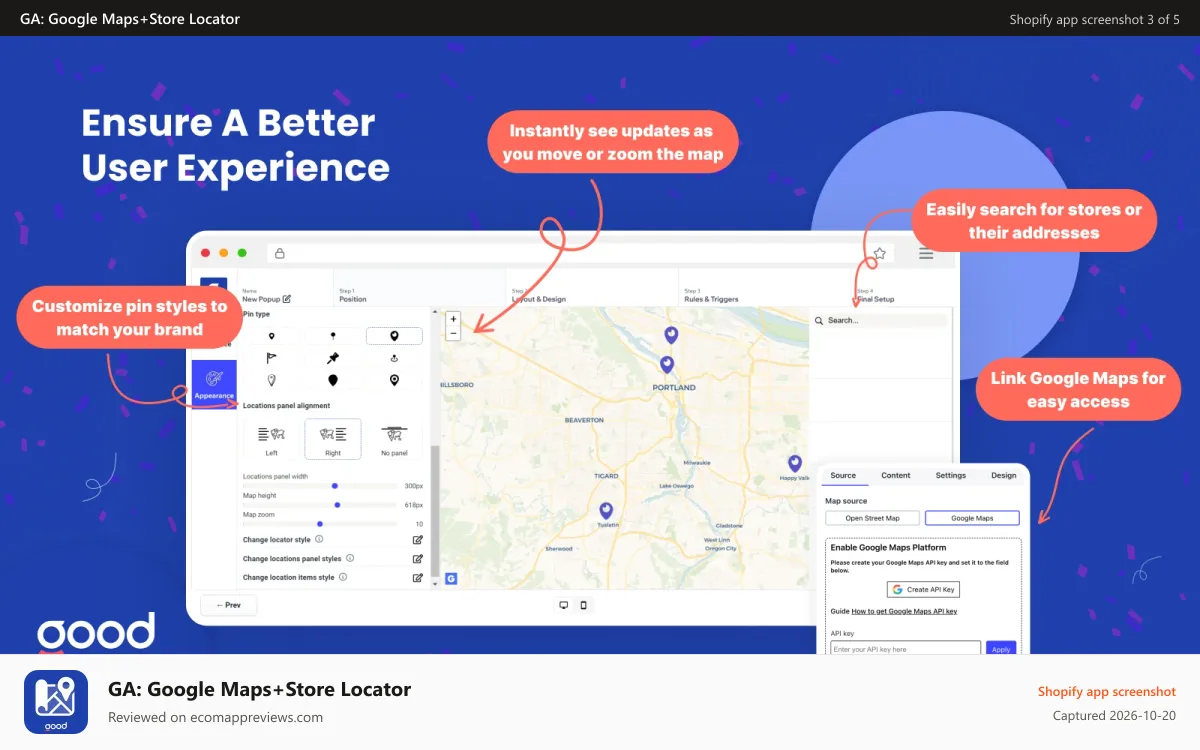Click the search magnifier icon in locations panel

(x=819, y=321)
